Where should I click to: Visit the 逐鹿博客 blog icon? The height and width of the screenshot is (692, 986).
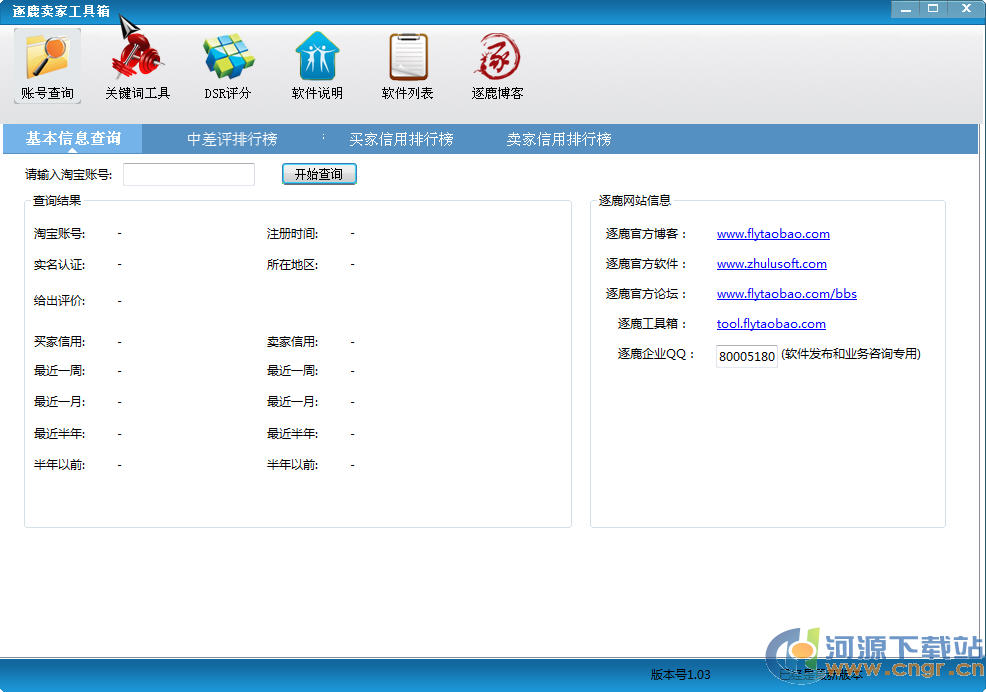(497, 66)
